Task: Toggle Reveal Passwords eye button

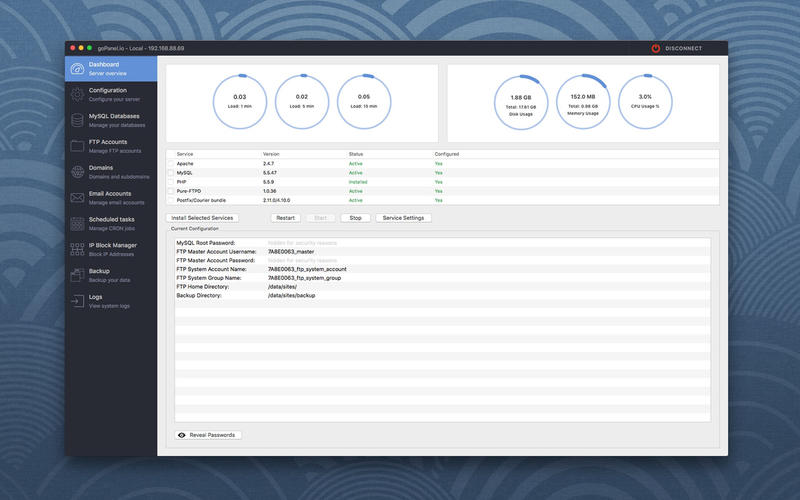Action: tap(207, 435)
